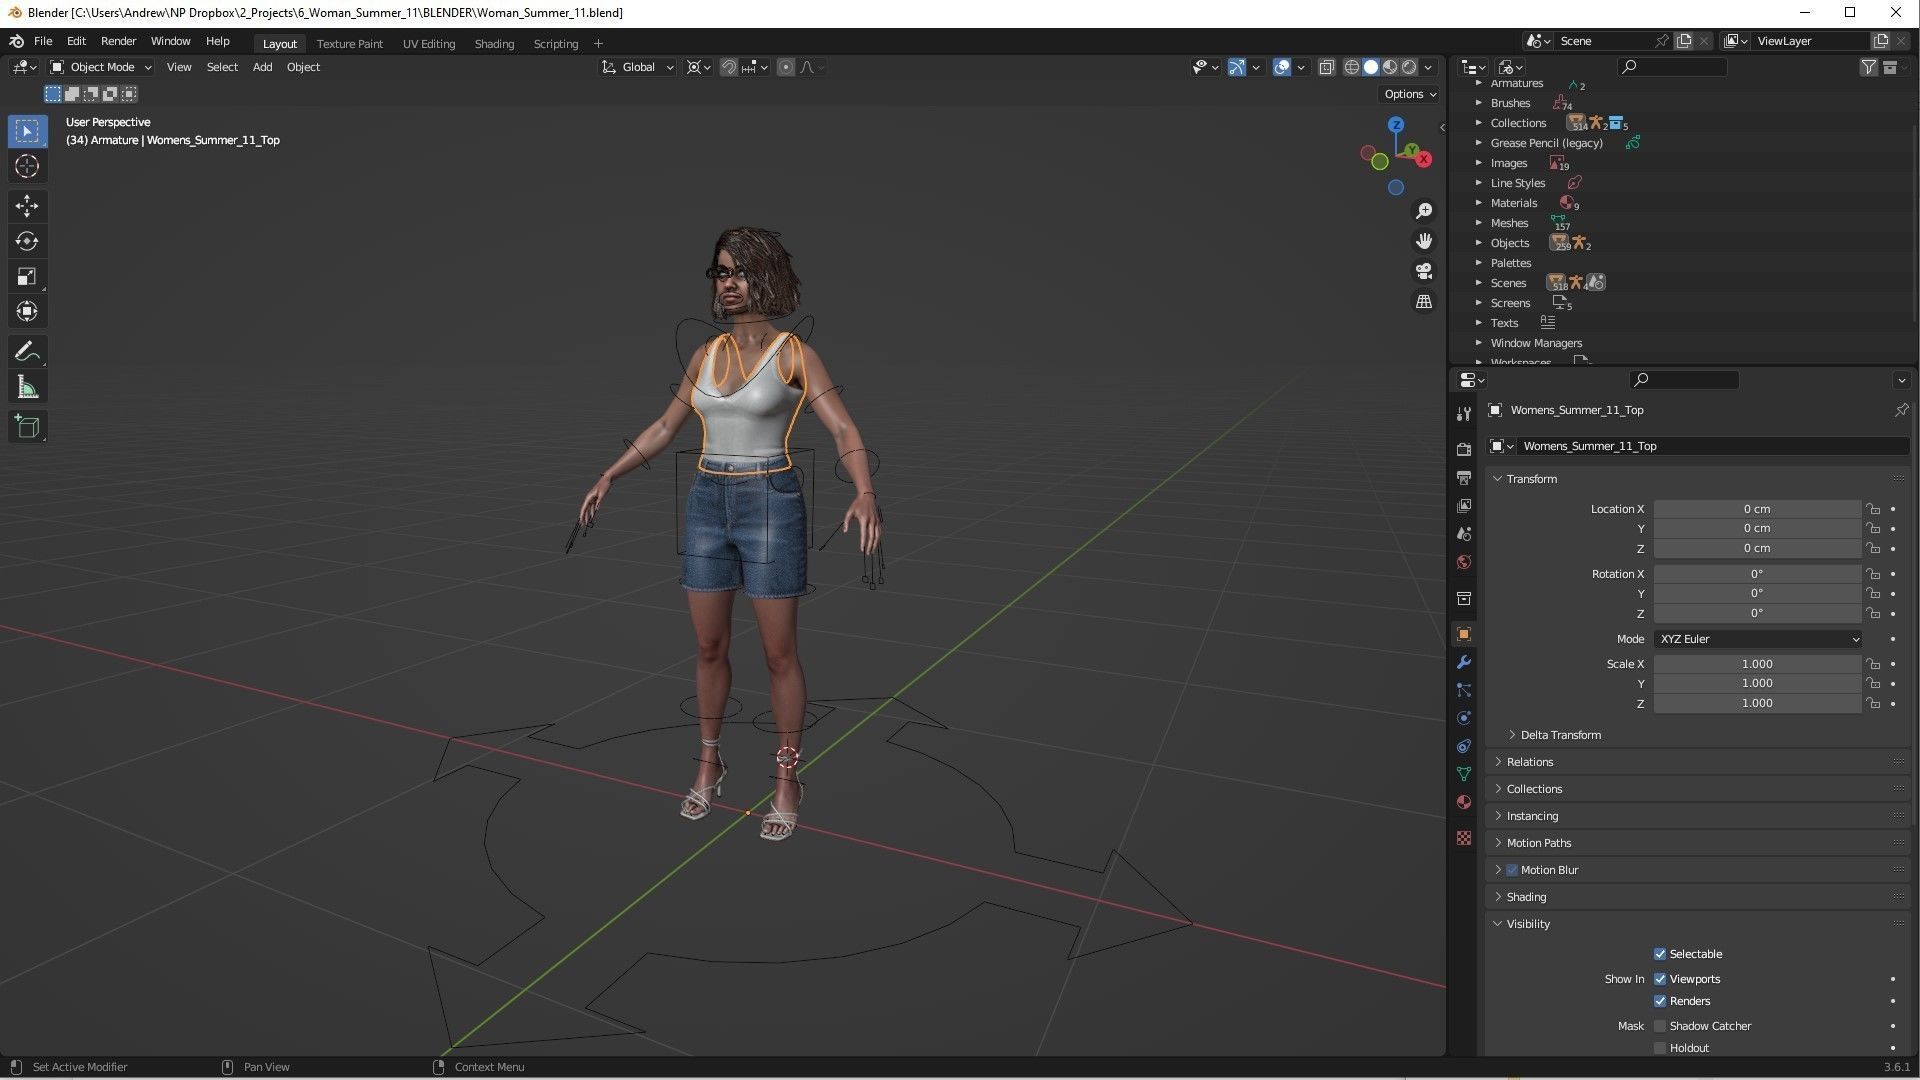Click the pan view hand icon

click(x=1424, y=241)
